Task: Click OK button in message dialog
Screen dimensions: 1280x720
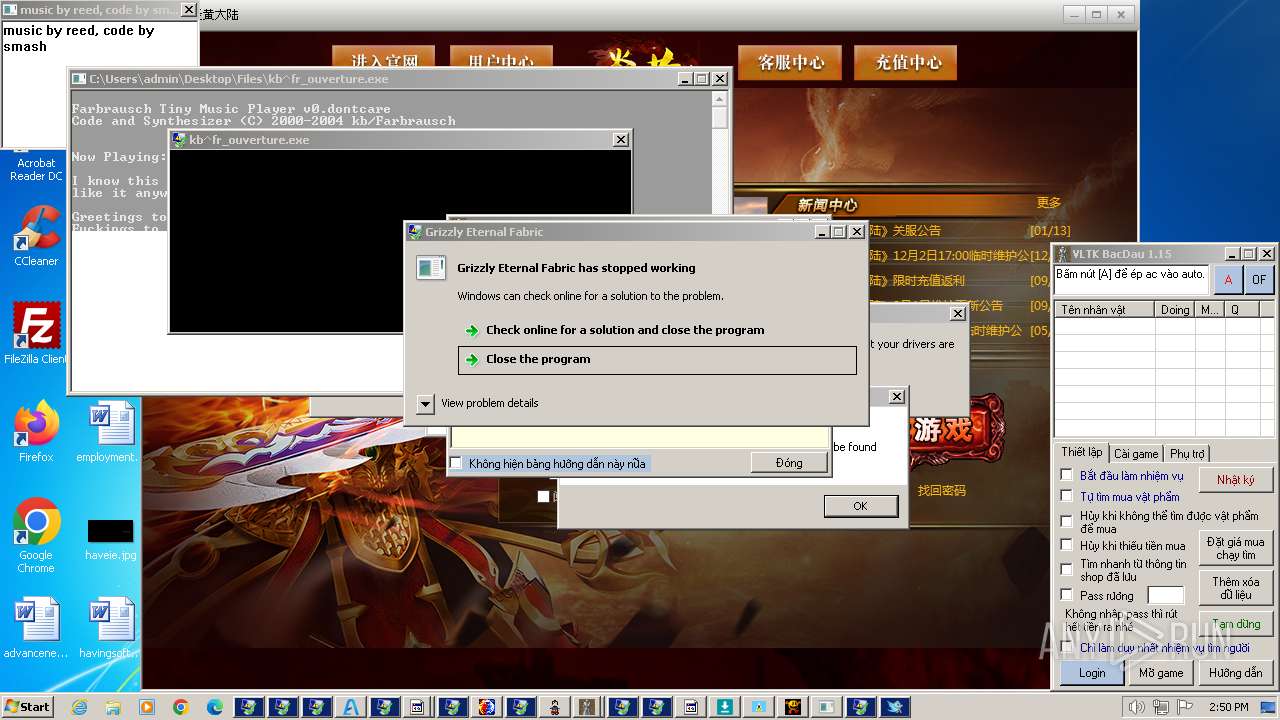Action: (860, 506)
